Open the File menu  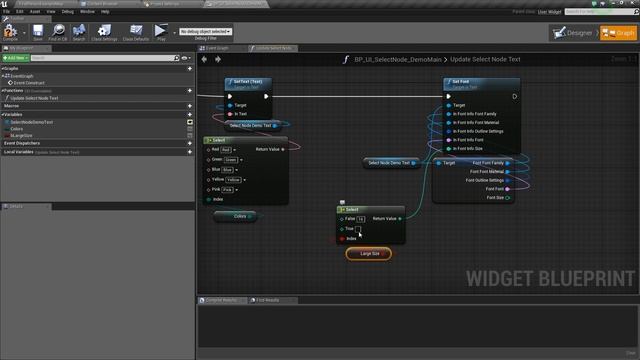click(7, 11)
